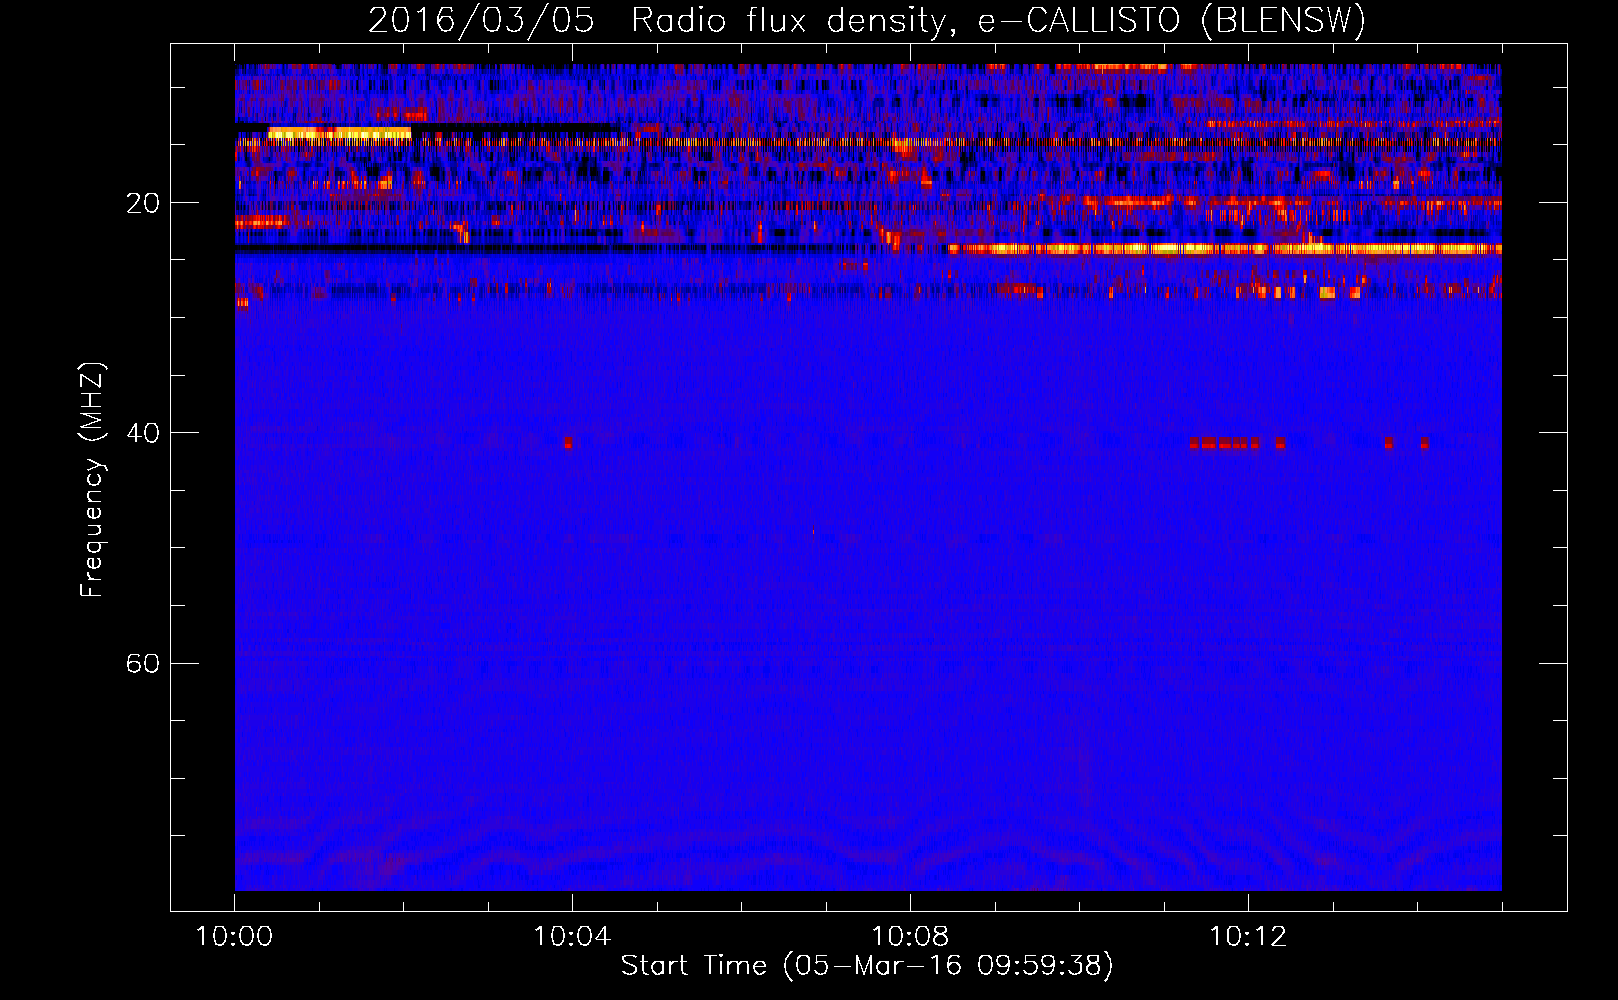Click the '10:00' time tick label
Viewport: 1618px width, 1000px height.
click(234, 937)
